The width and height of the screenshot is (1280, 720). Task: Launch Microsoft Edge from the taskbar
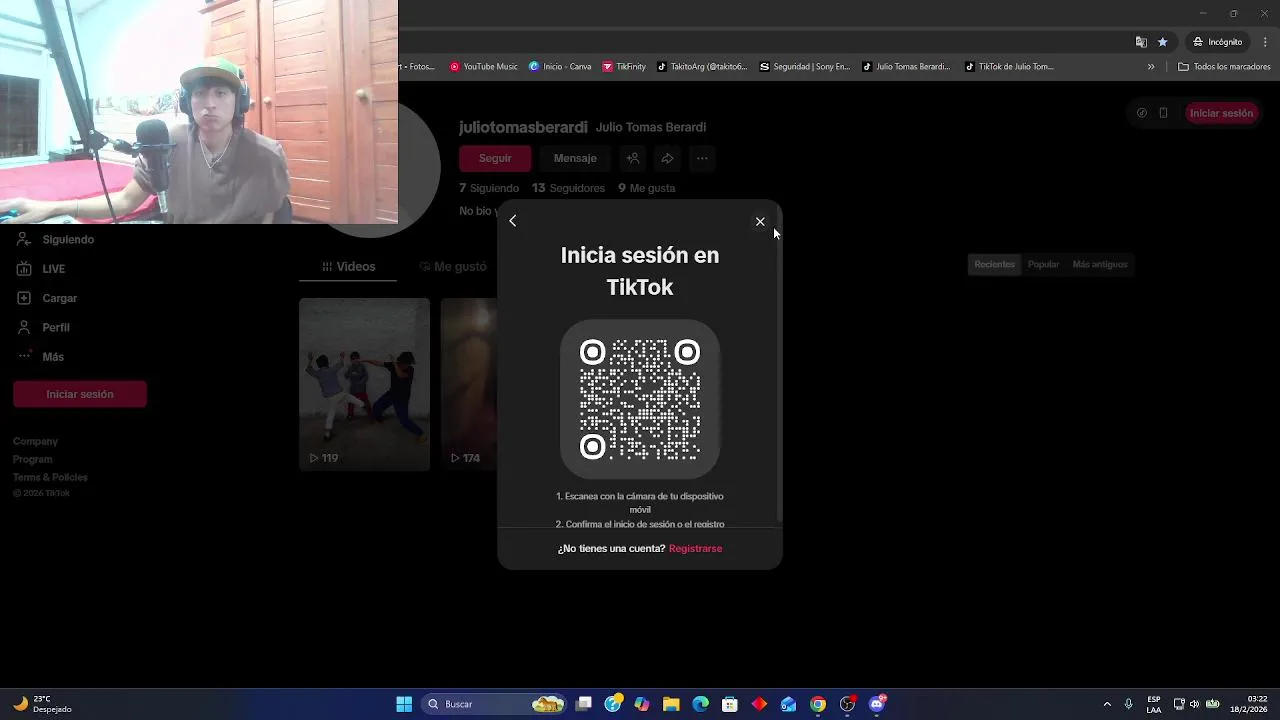pos(701,704)
